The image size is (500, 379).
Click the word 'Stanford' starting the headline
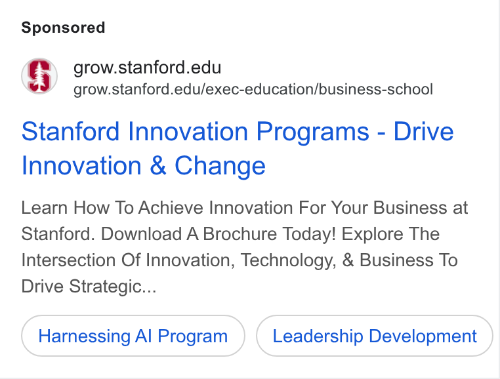click(x=70, y=131)
